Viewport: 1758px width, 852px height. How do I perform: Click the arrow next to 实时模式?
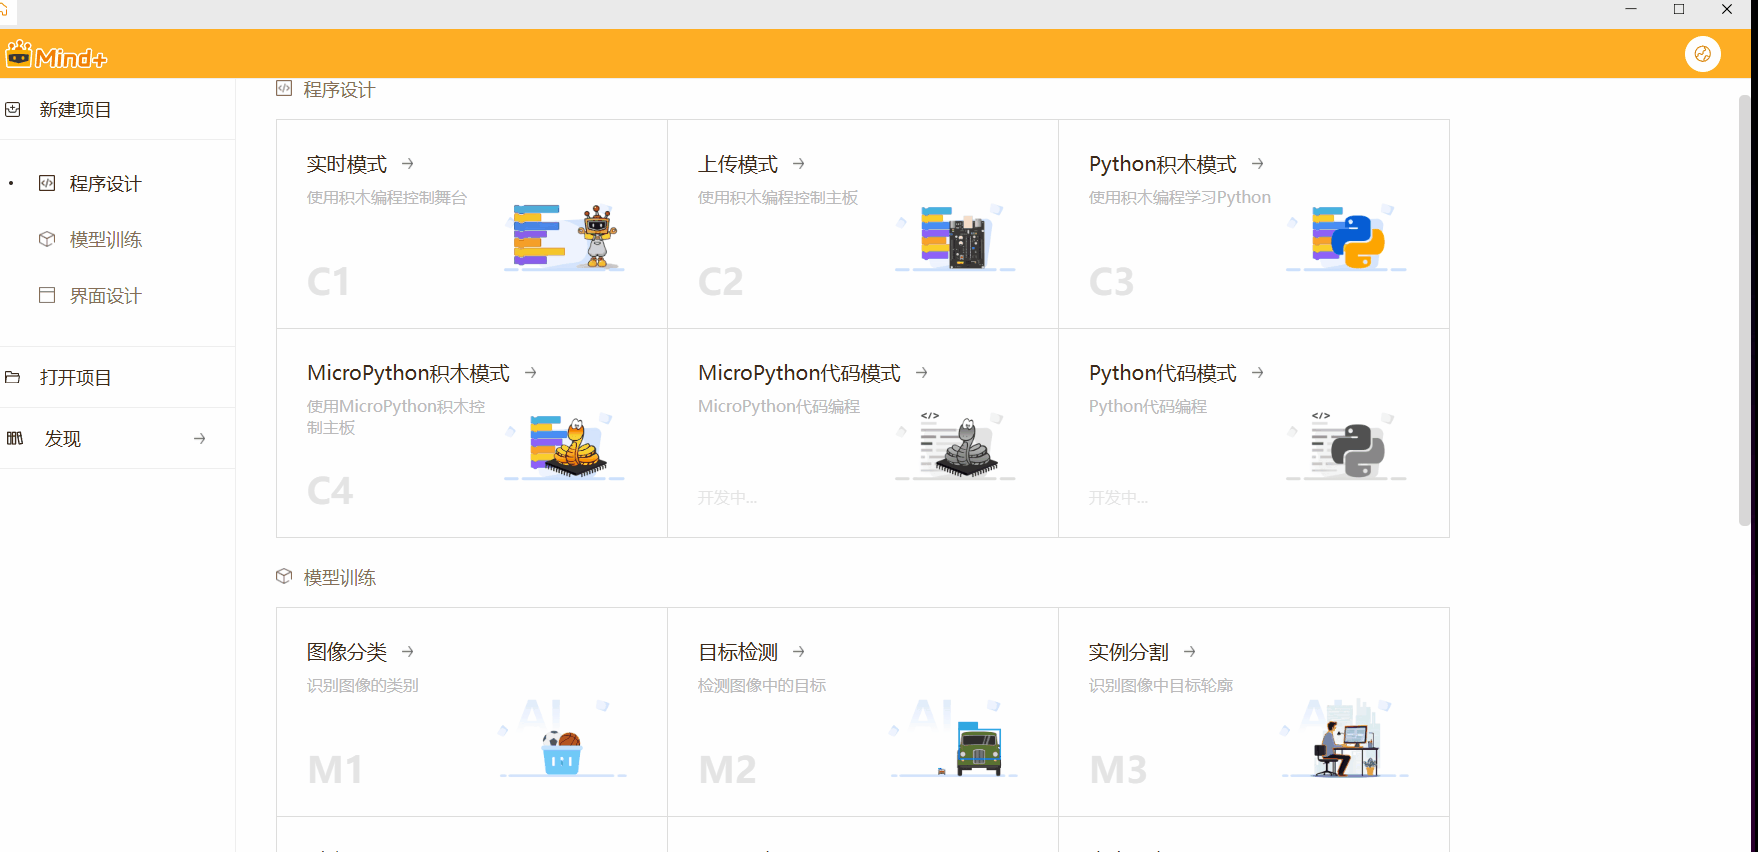point(407,163)
